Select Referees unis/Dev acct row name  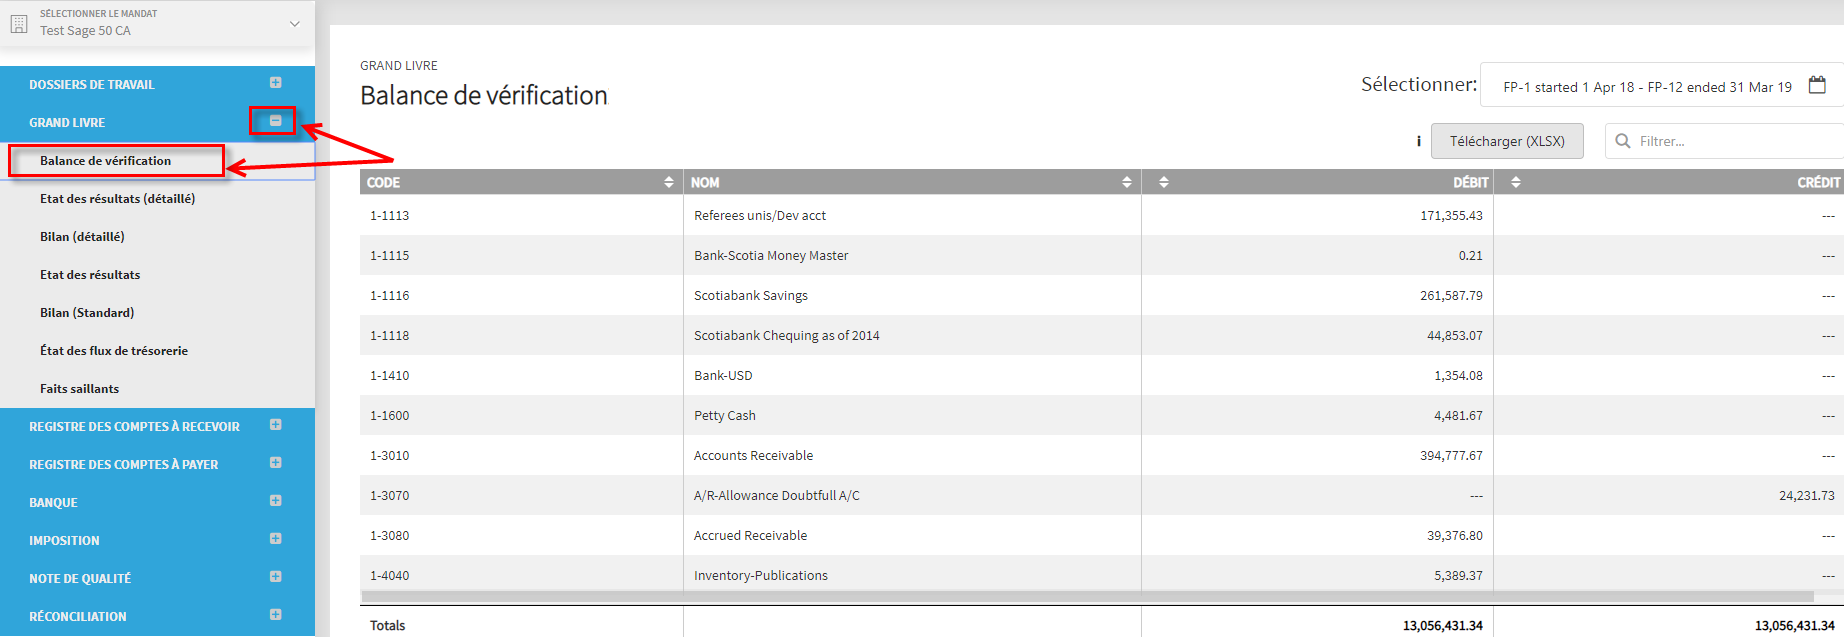pyautogui.click(x=760, y=215)
